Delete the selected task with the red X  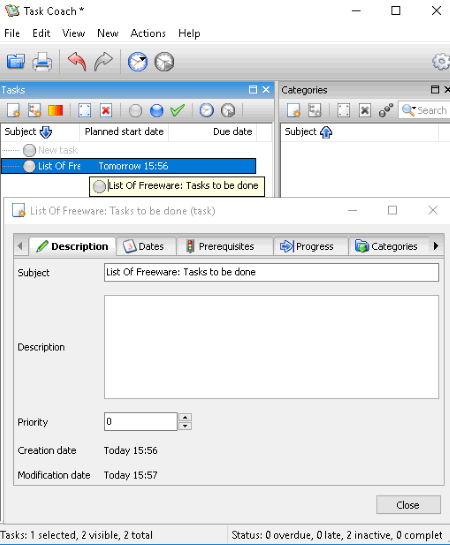[106, 111]
